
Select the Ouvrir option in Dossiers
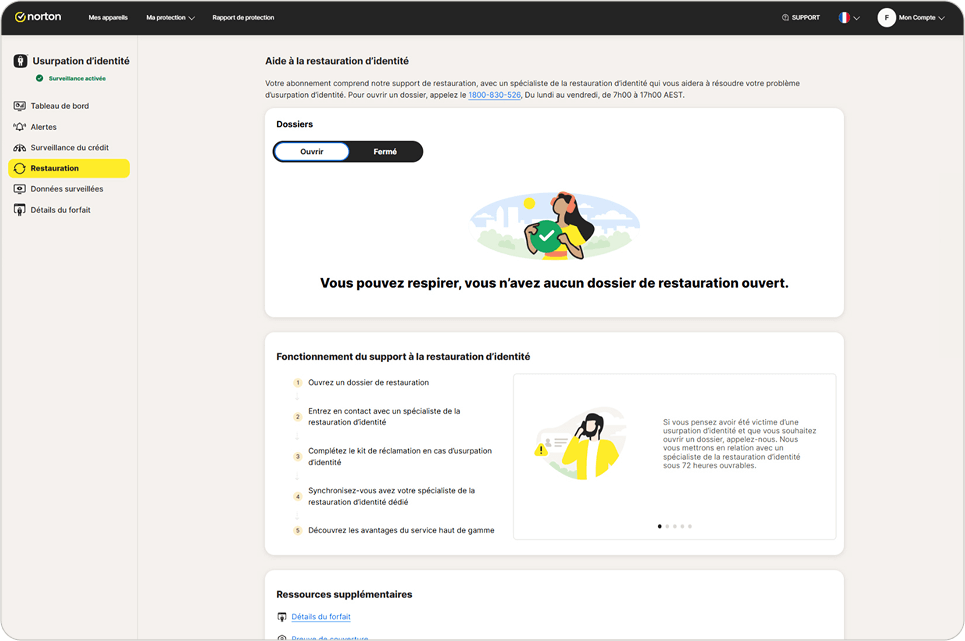coord(312,152)
